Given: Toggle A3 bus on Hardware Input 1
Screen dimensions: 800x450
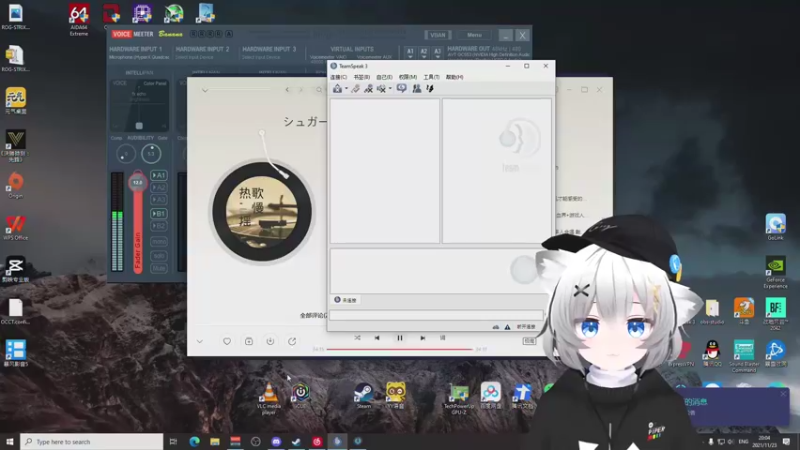Looking at the screenshot, I should click(159, 199).
